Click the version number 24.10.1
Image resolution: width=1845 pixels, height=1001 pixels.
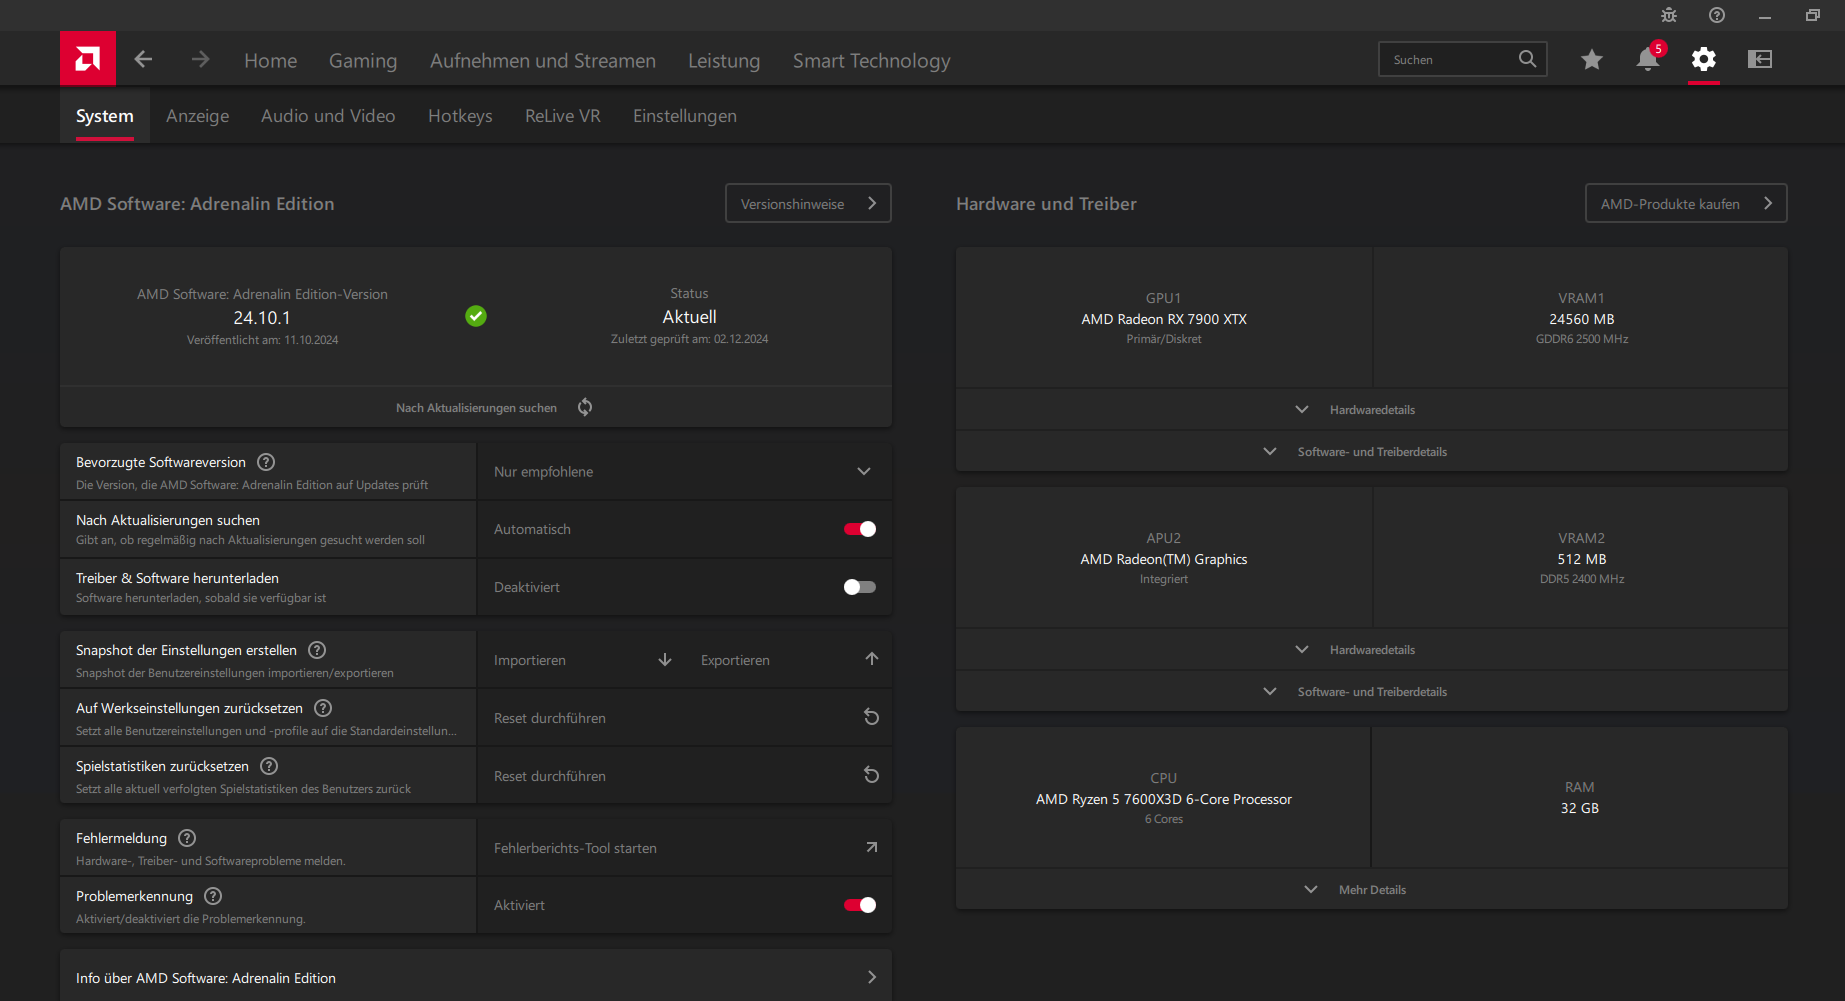(x=262, y=318)
